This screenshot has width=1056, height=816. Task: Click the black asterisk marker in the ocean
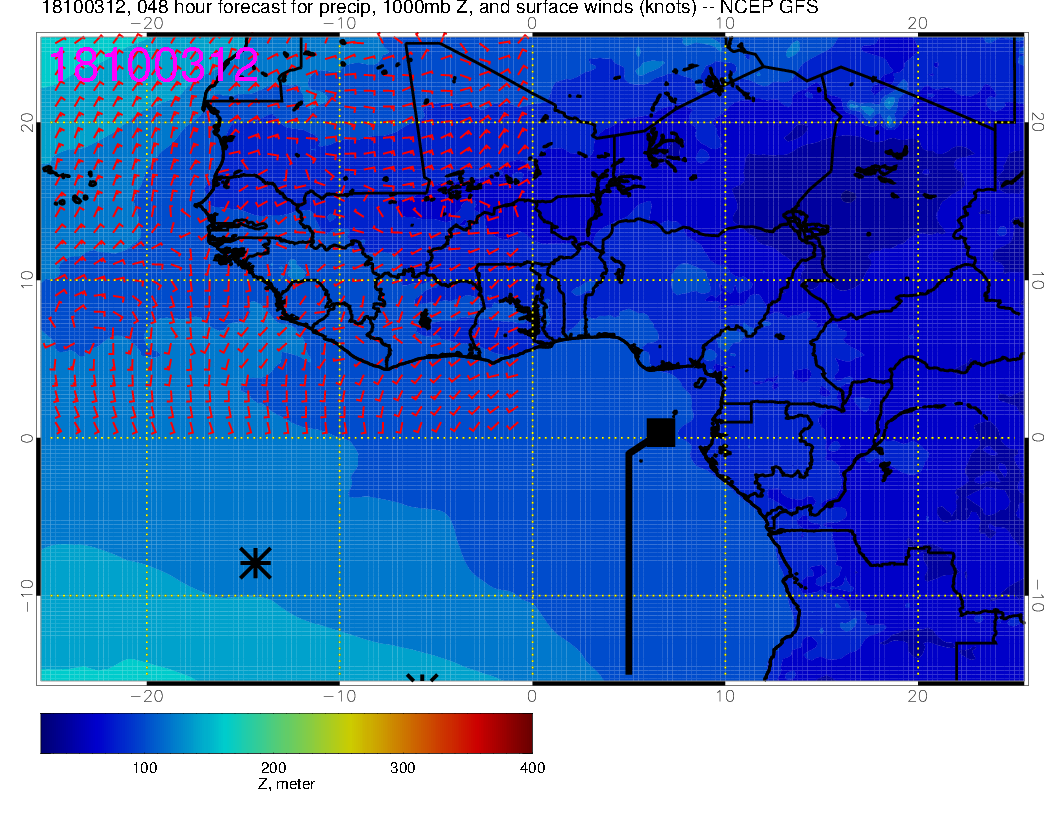[256, 563]
